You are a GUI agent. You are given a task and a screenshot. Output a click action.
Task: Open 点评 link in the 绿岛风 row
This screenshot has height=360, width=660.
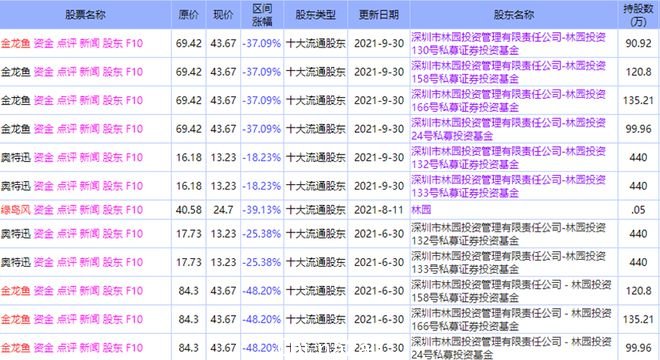point(67,210)
